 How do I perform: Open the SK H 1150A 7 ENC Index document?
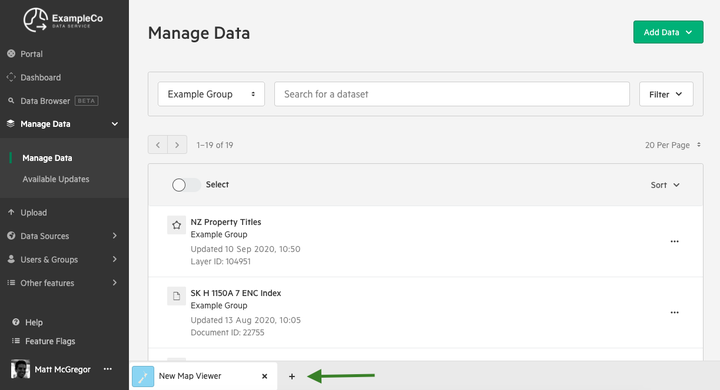coord(236,293)
